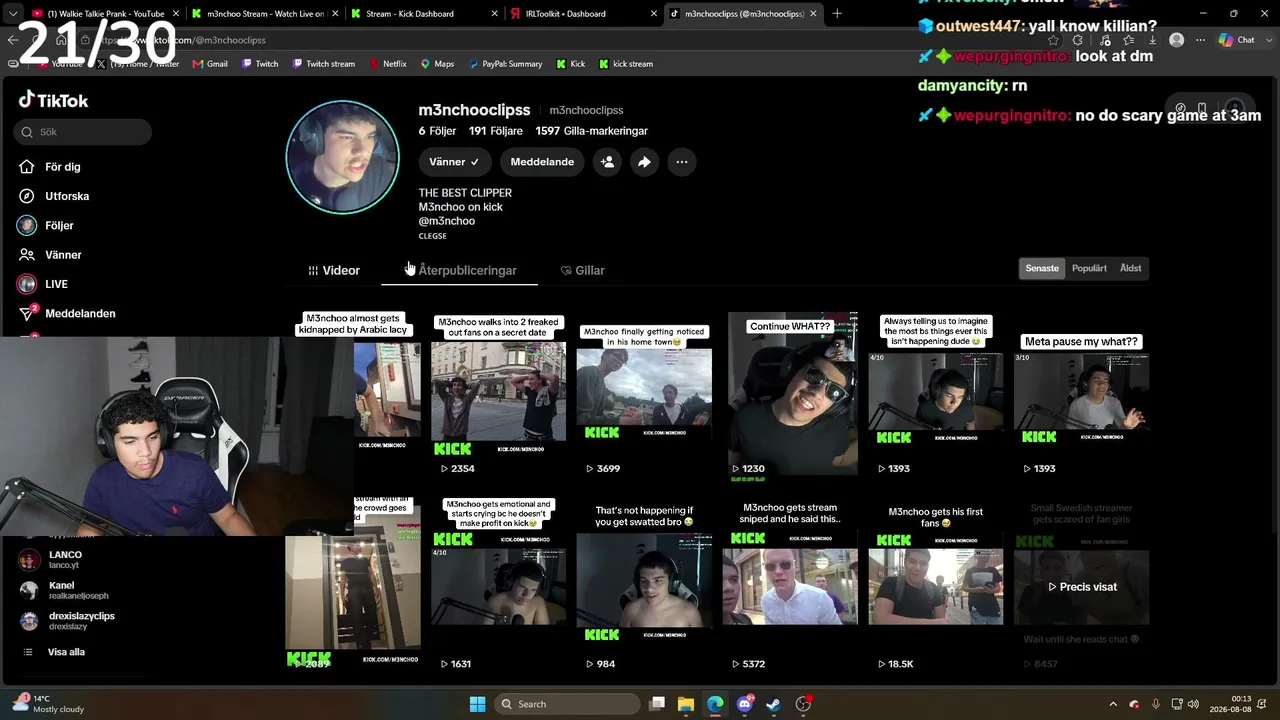Open the Netflix bookmark
Screen dimensions: 1280x720
[x=388, y=64]
